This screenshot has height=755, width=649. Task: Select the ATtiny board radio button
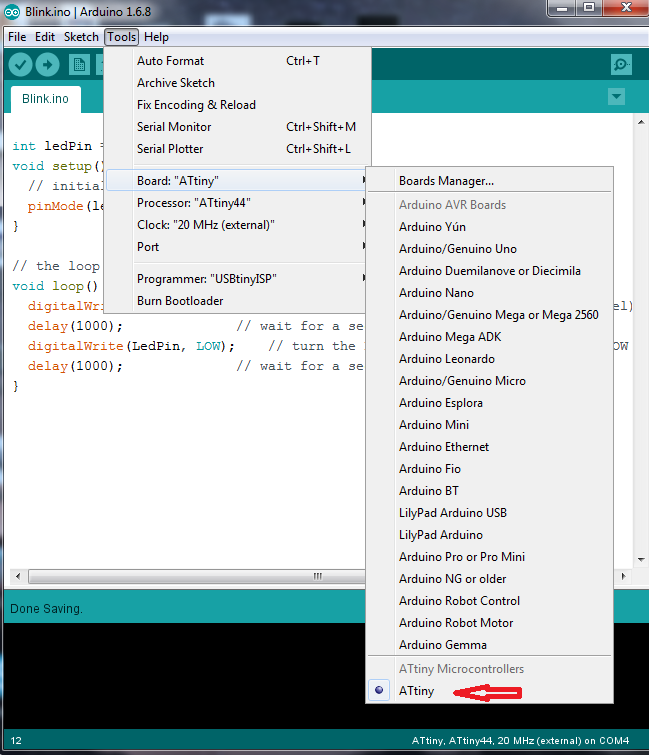[x=379, y=690]
